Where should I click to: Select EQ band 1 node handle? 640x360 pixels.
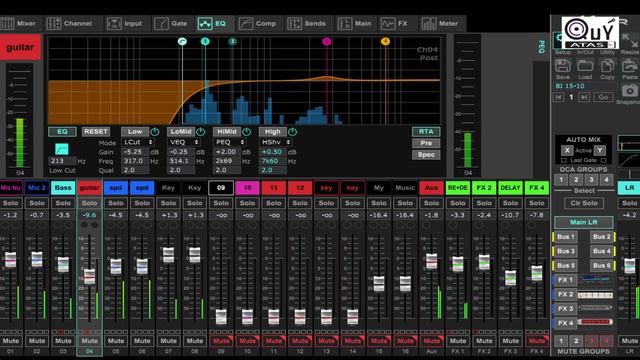click(x=205, y=41)
